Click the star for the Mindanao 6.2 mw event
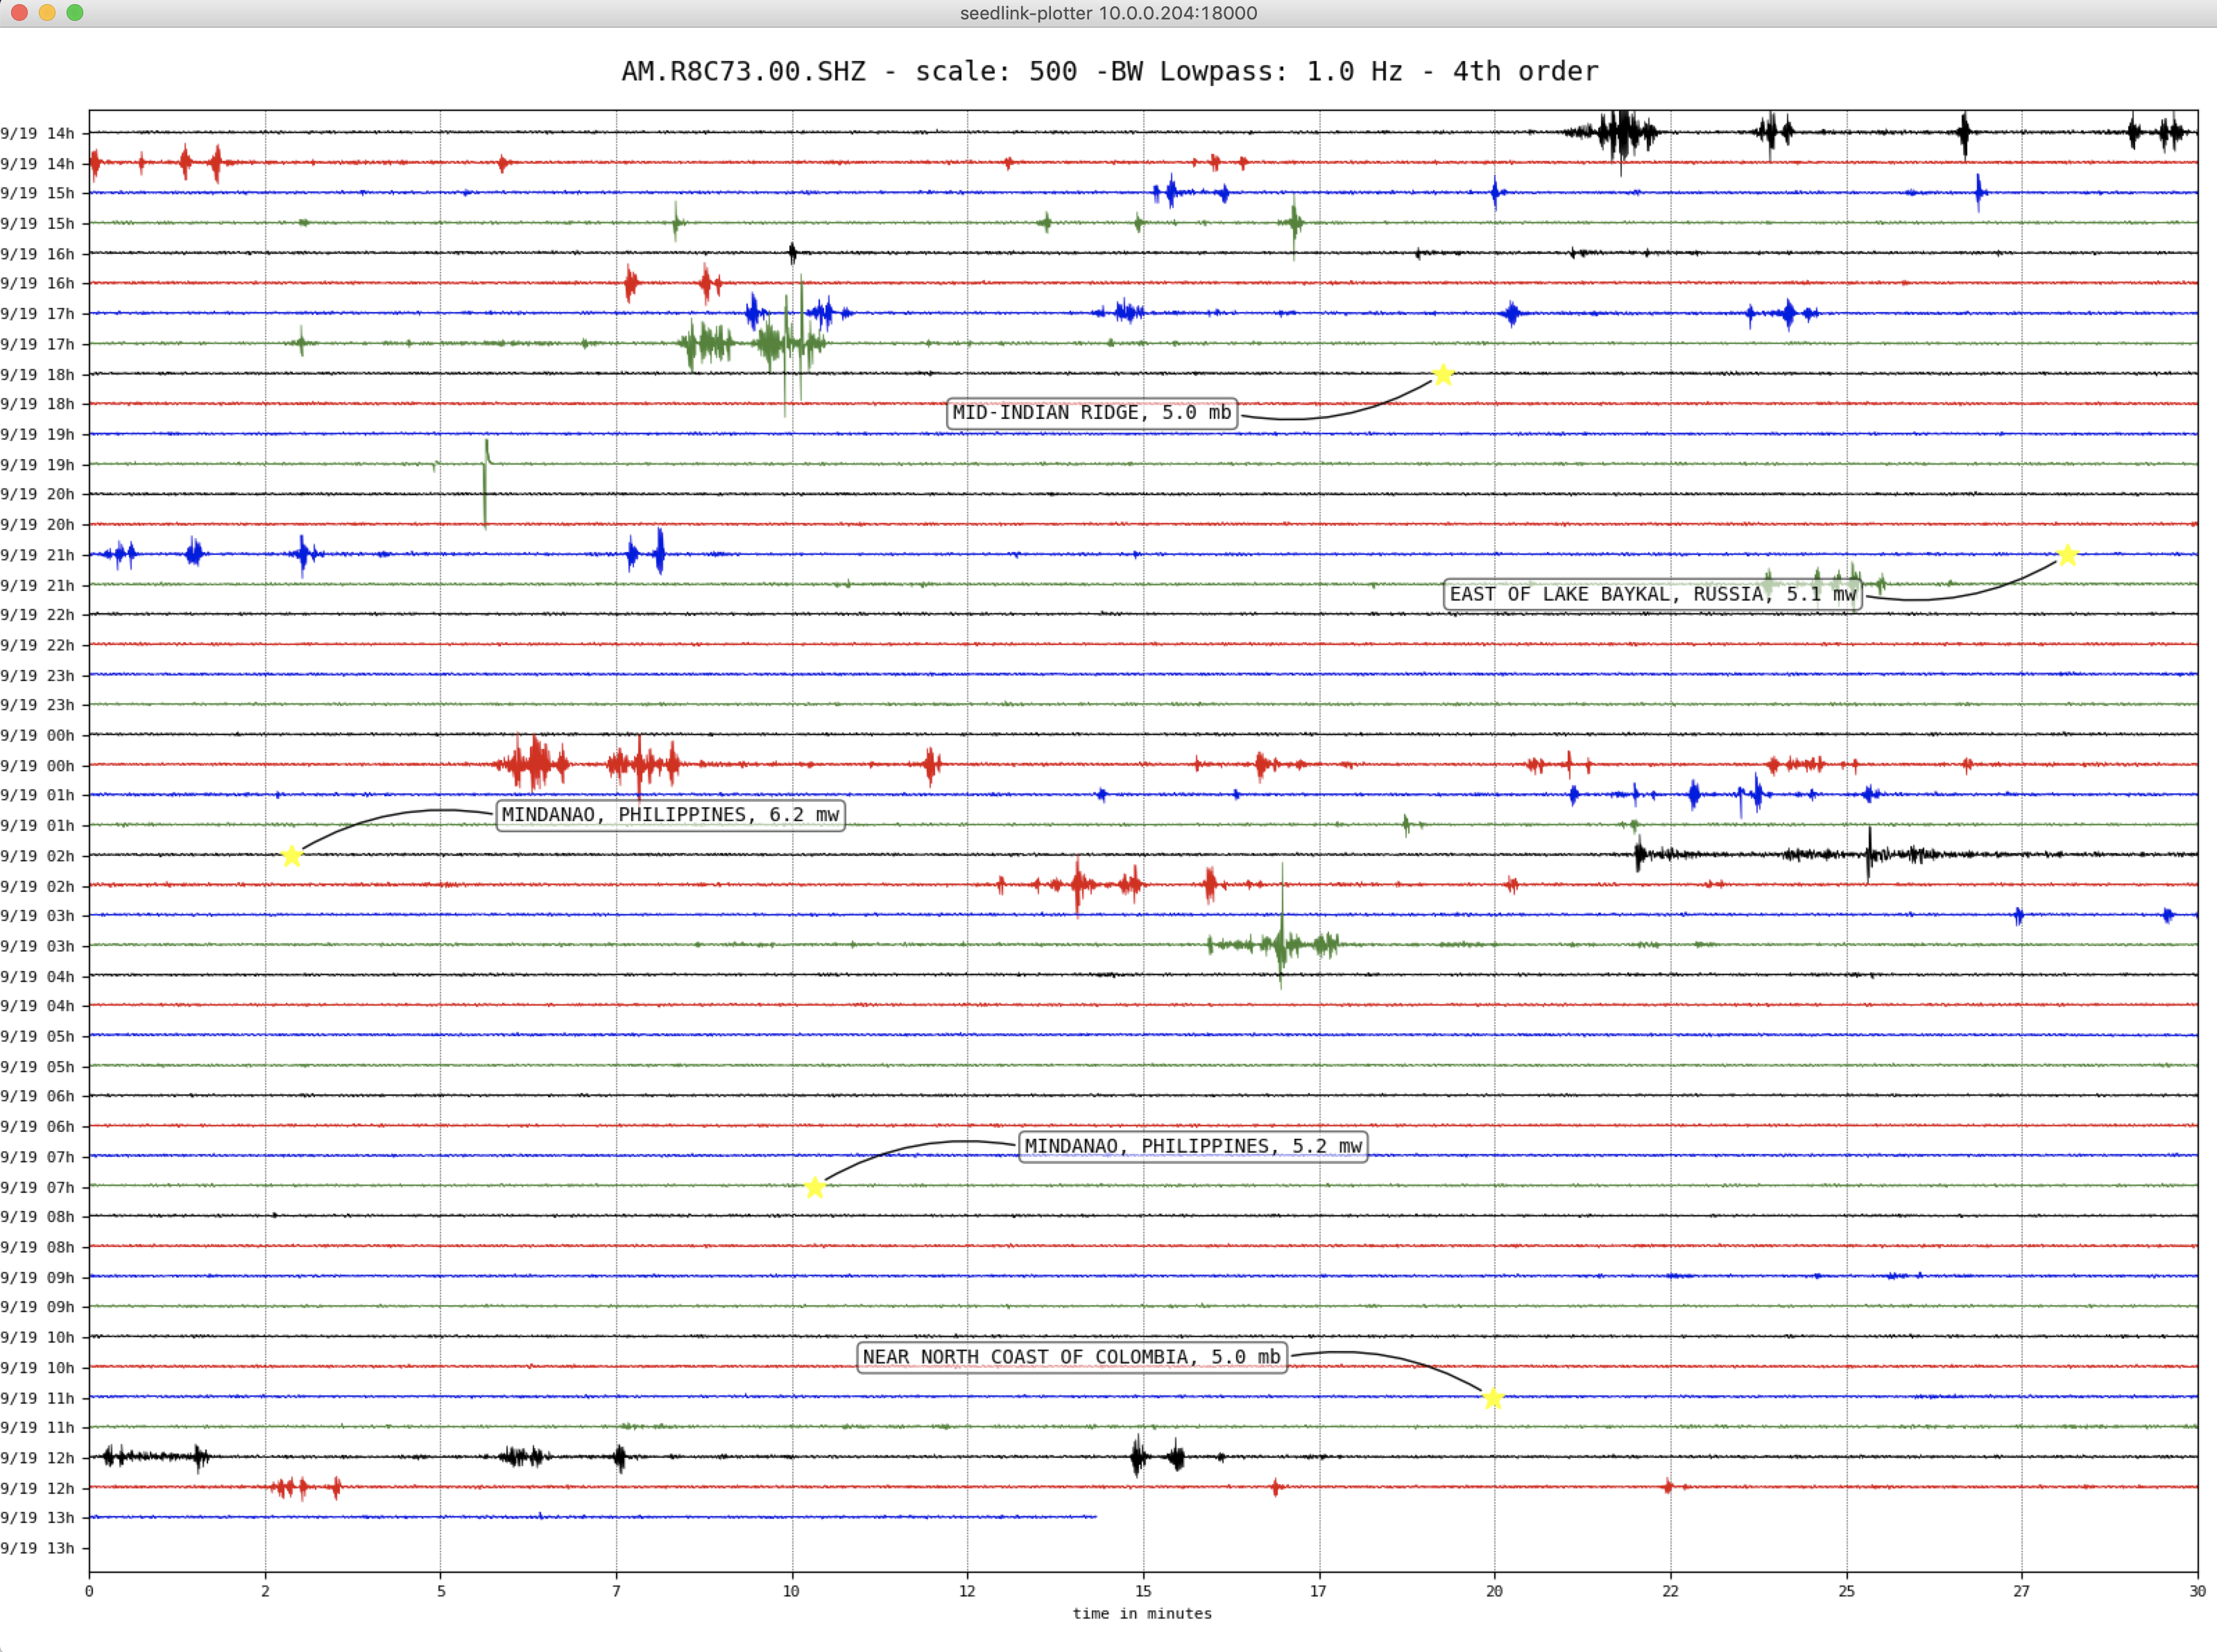Screen dimensions: 2217x1652 (291, 856)
